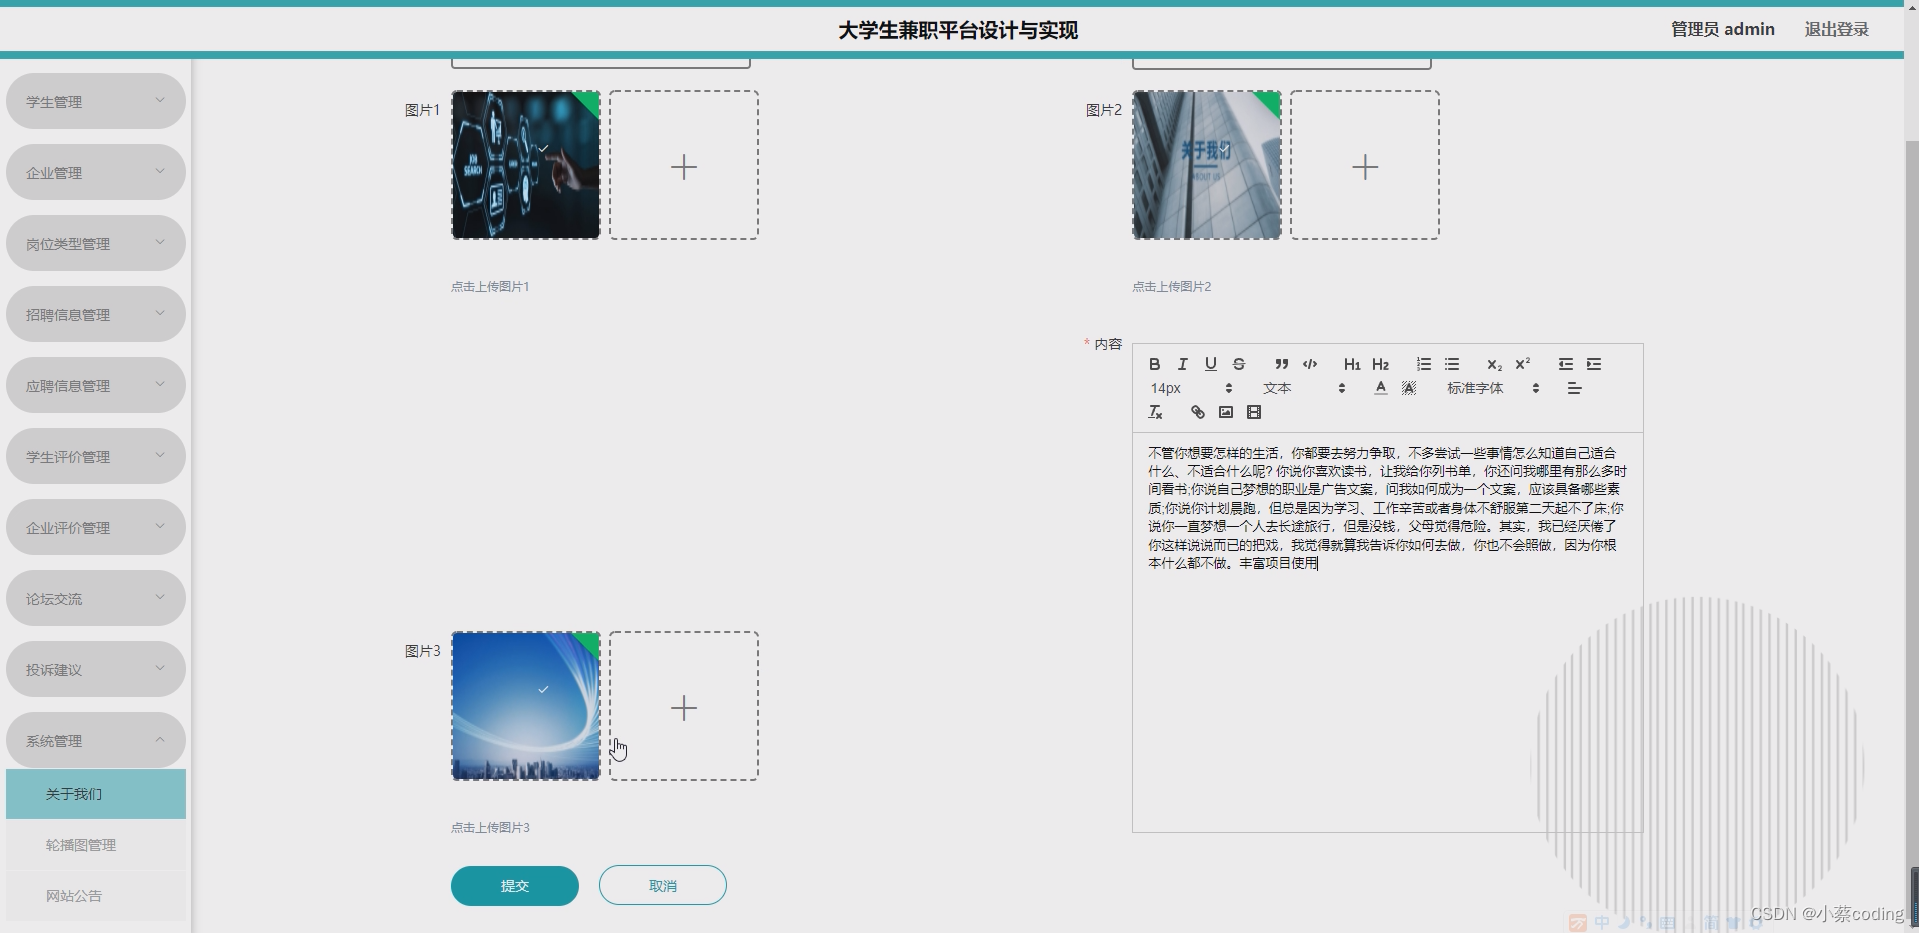Add another image next to 图片3
This screenshot has height=933, width=1919.
coord(684,706)
